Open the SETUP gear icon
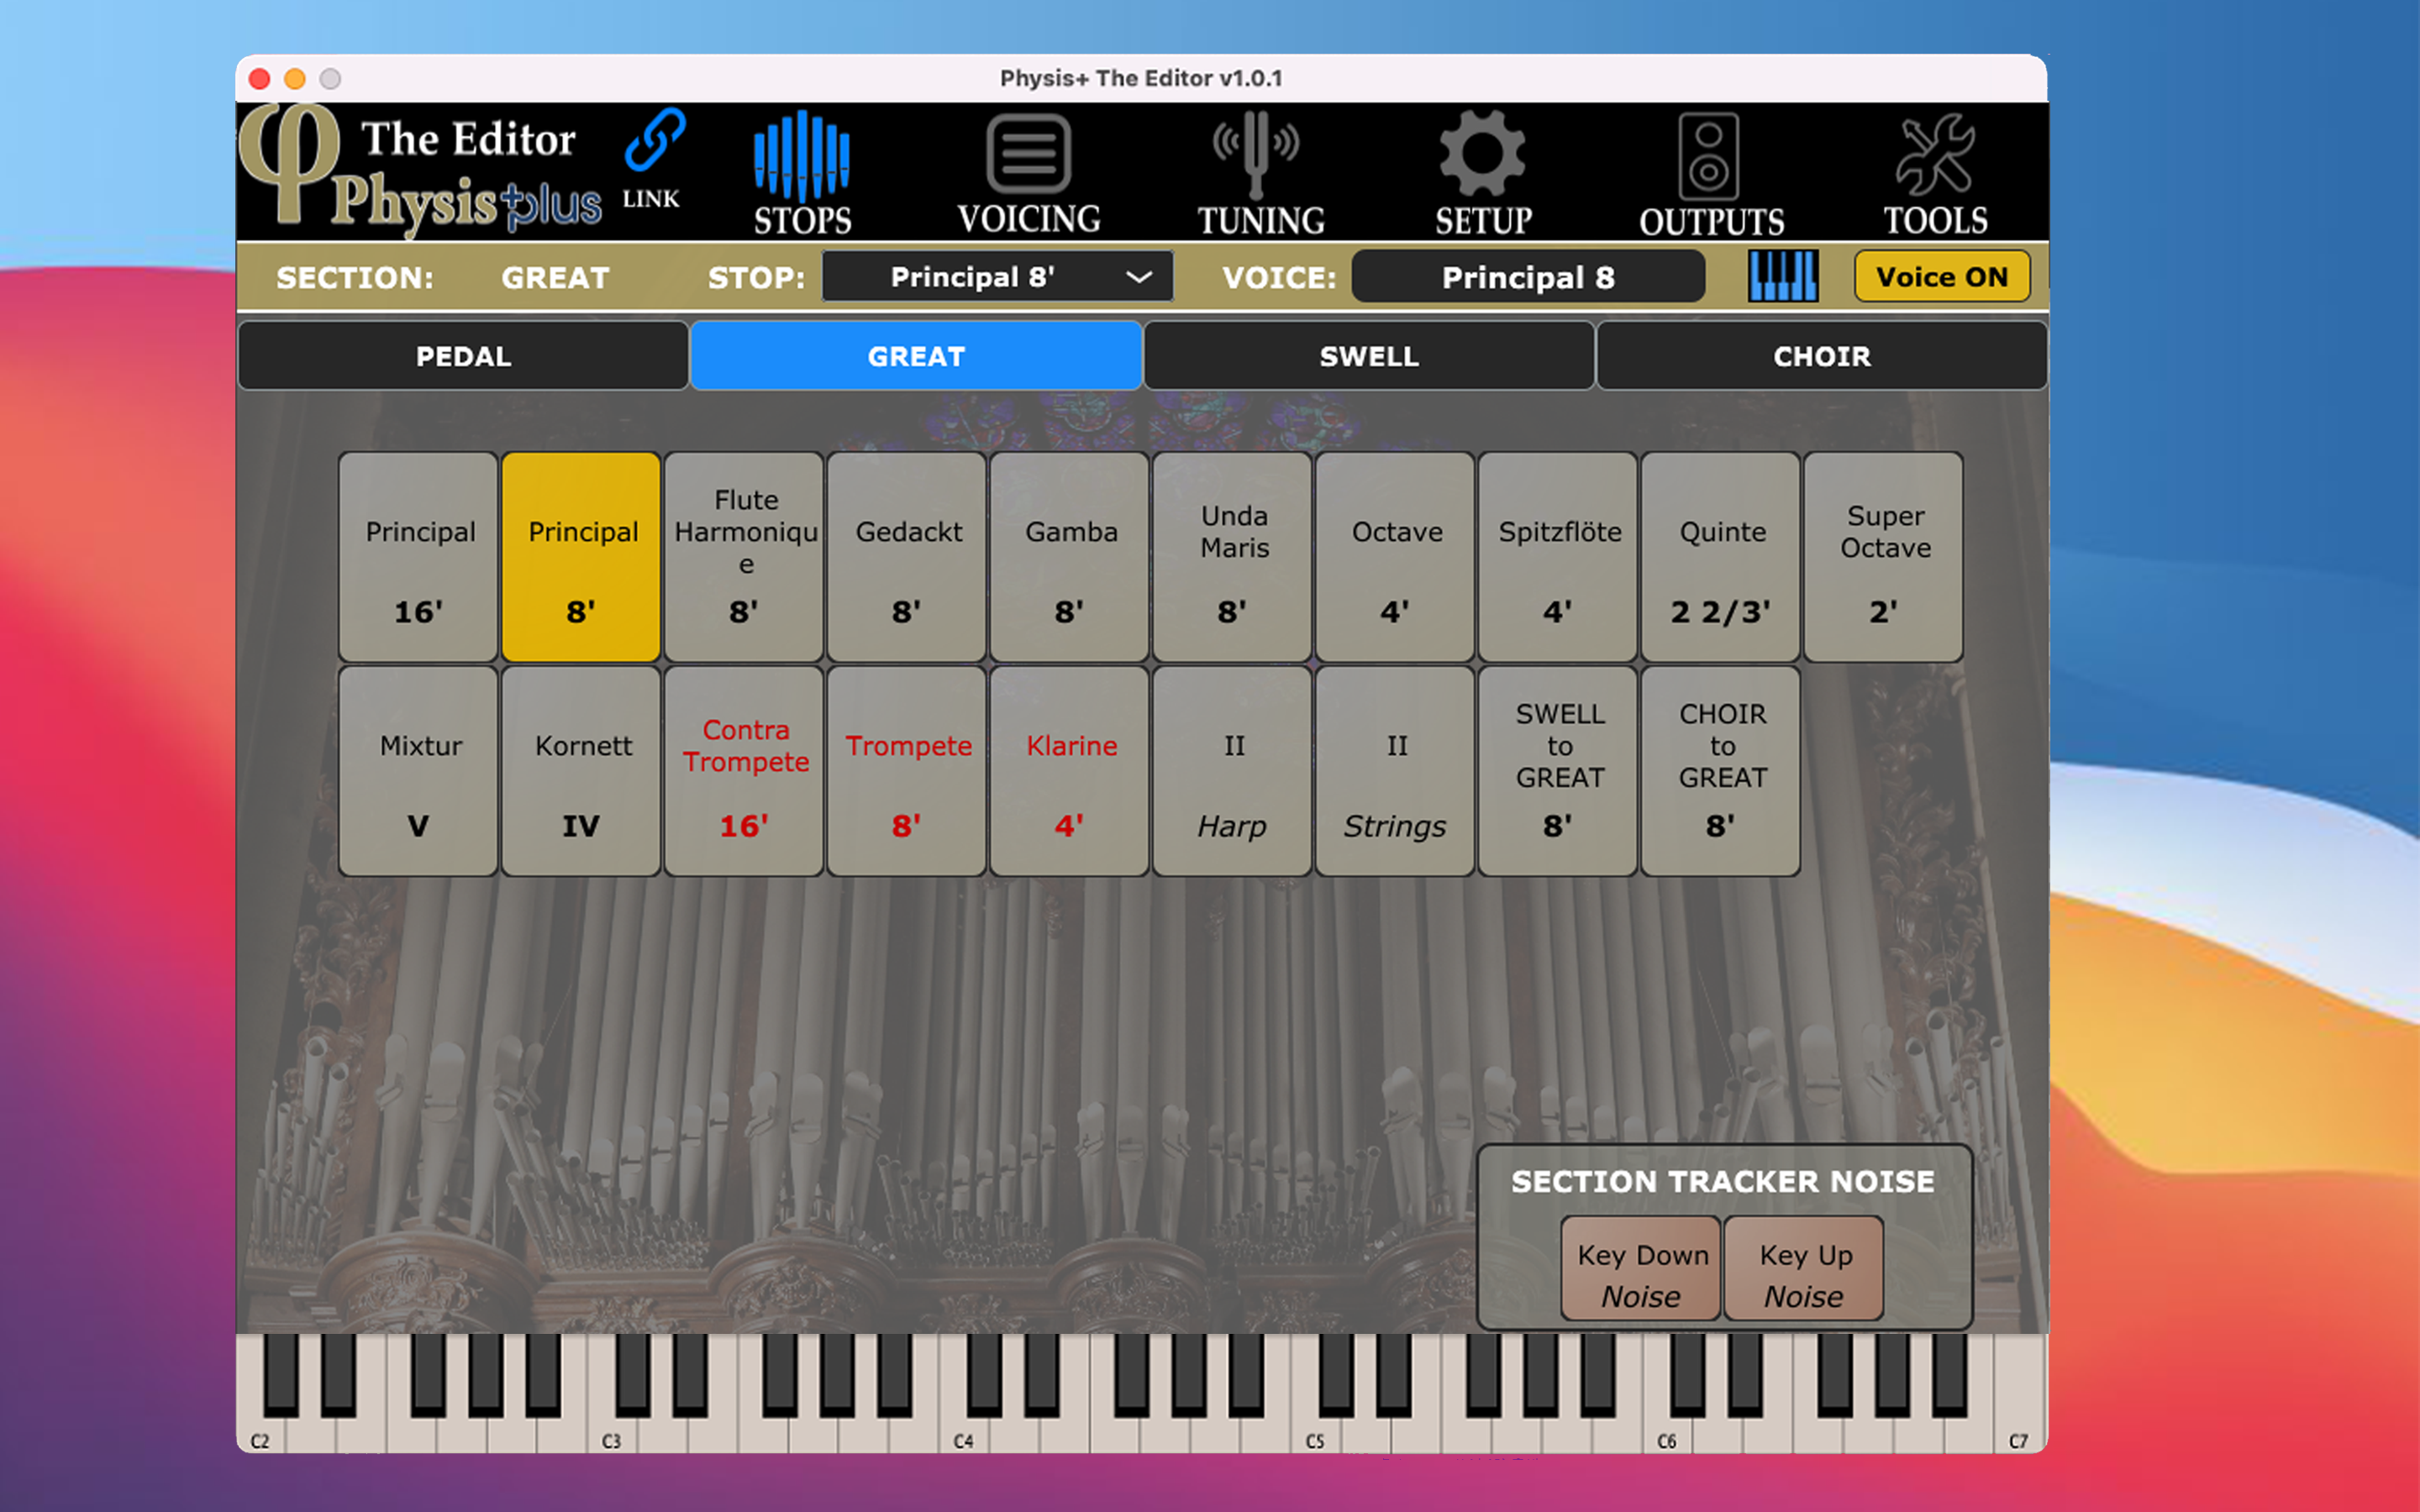Image resolution: width=2420 pixels, height=1512 pixels. pos(1482,154)
